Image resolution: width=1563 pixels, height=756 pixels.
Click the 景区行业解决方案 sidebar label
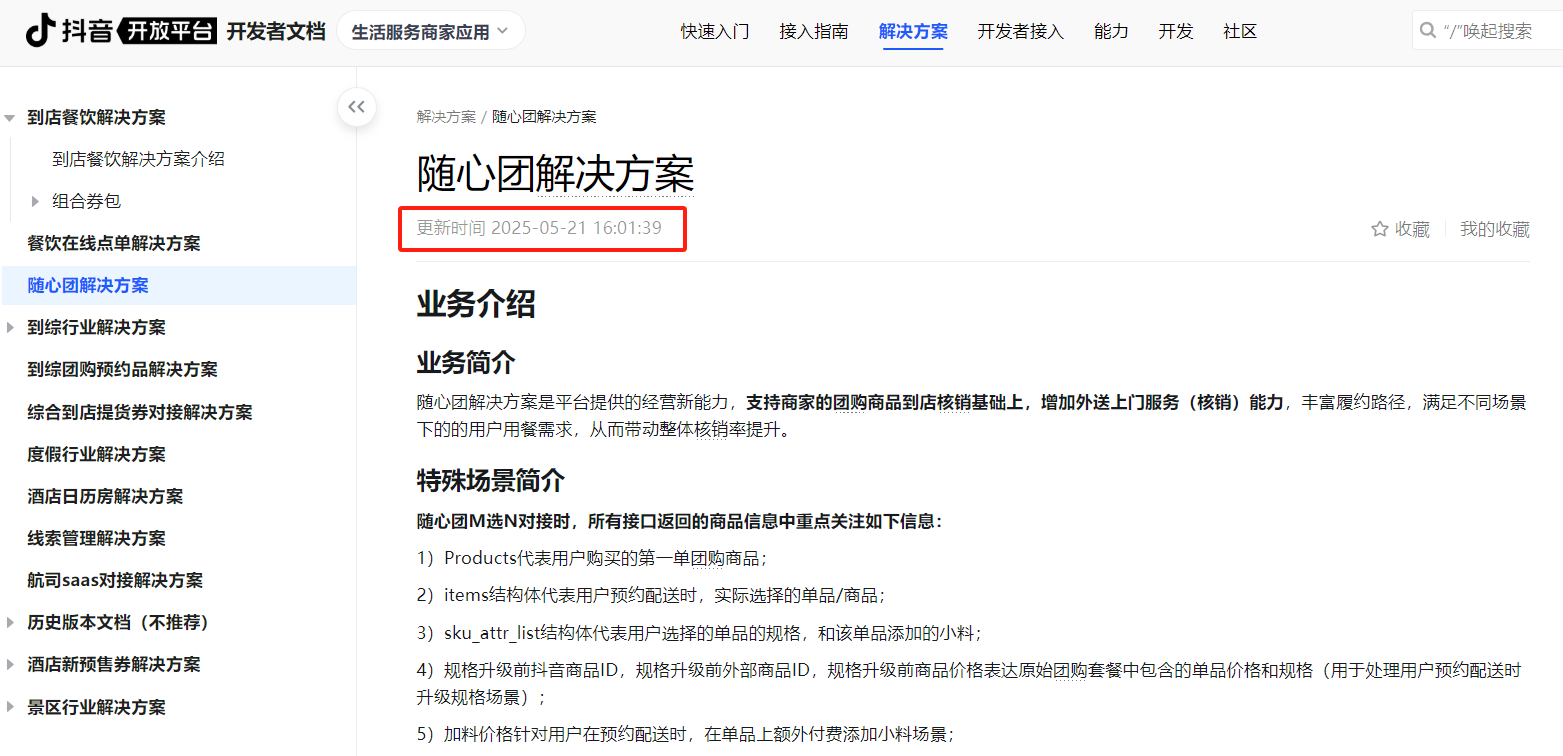pos(96,707)
